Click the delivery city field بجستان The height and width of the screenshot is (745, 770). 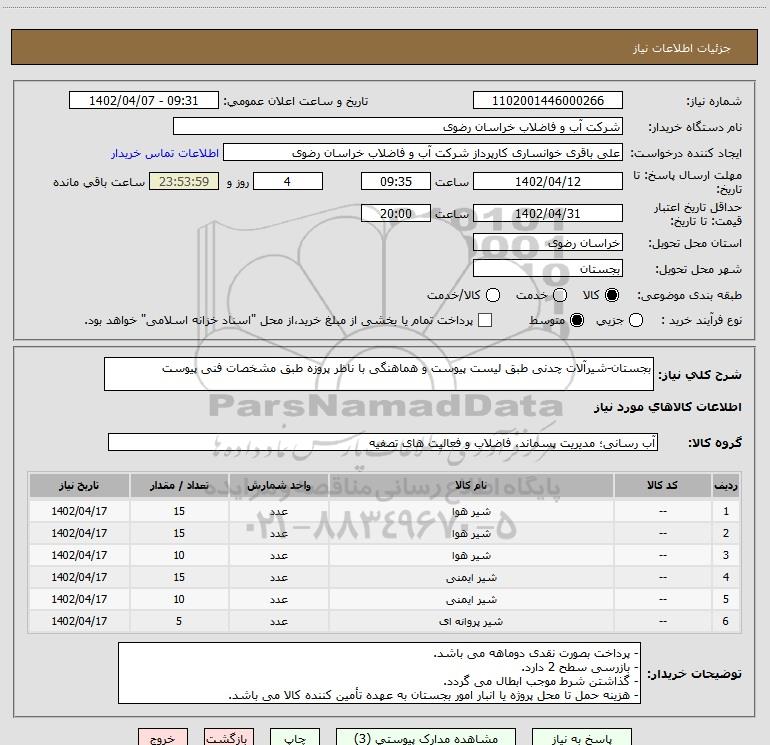548,269
